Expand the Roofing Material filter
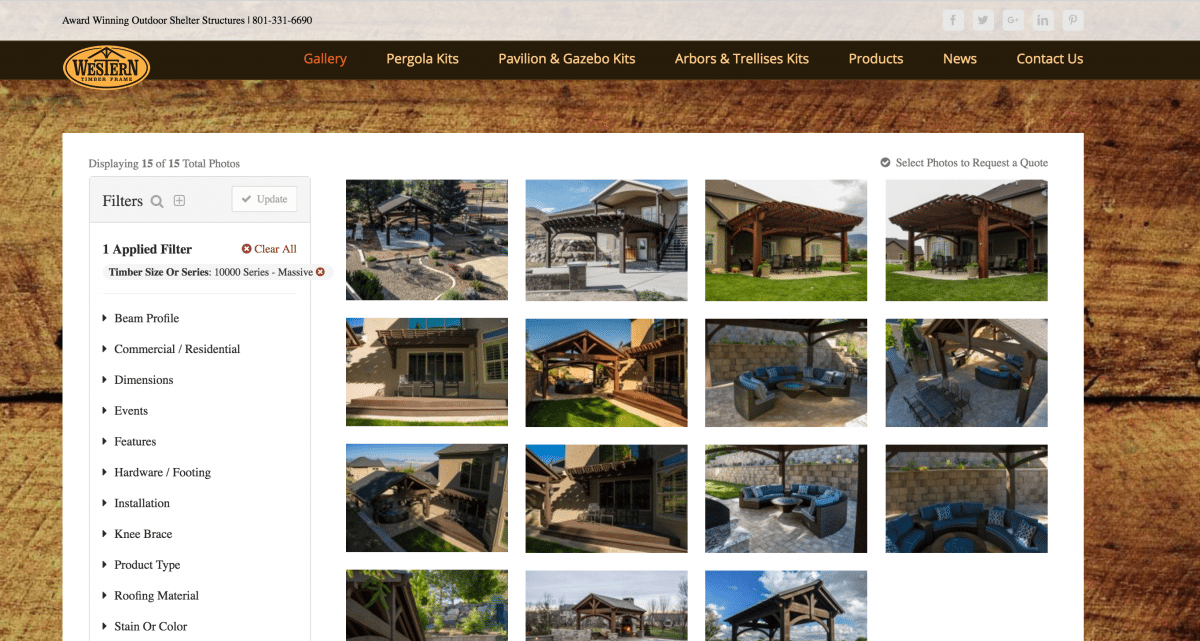The height and width of the screenshot is (641, 1200). 150,596
